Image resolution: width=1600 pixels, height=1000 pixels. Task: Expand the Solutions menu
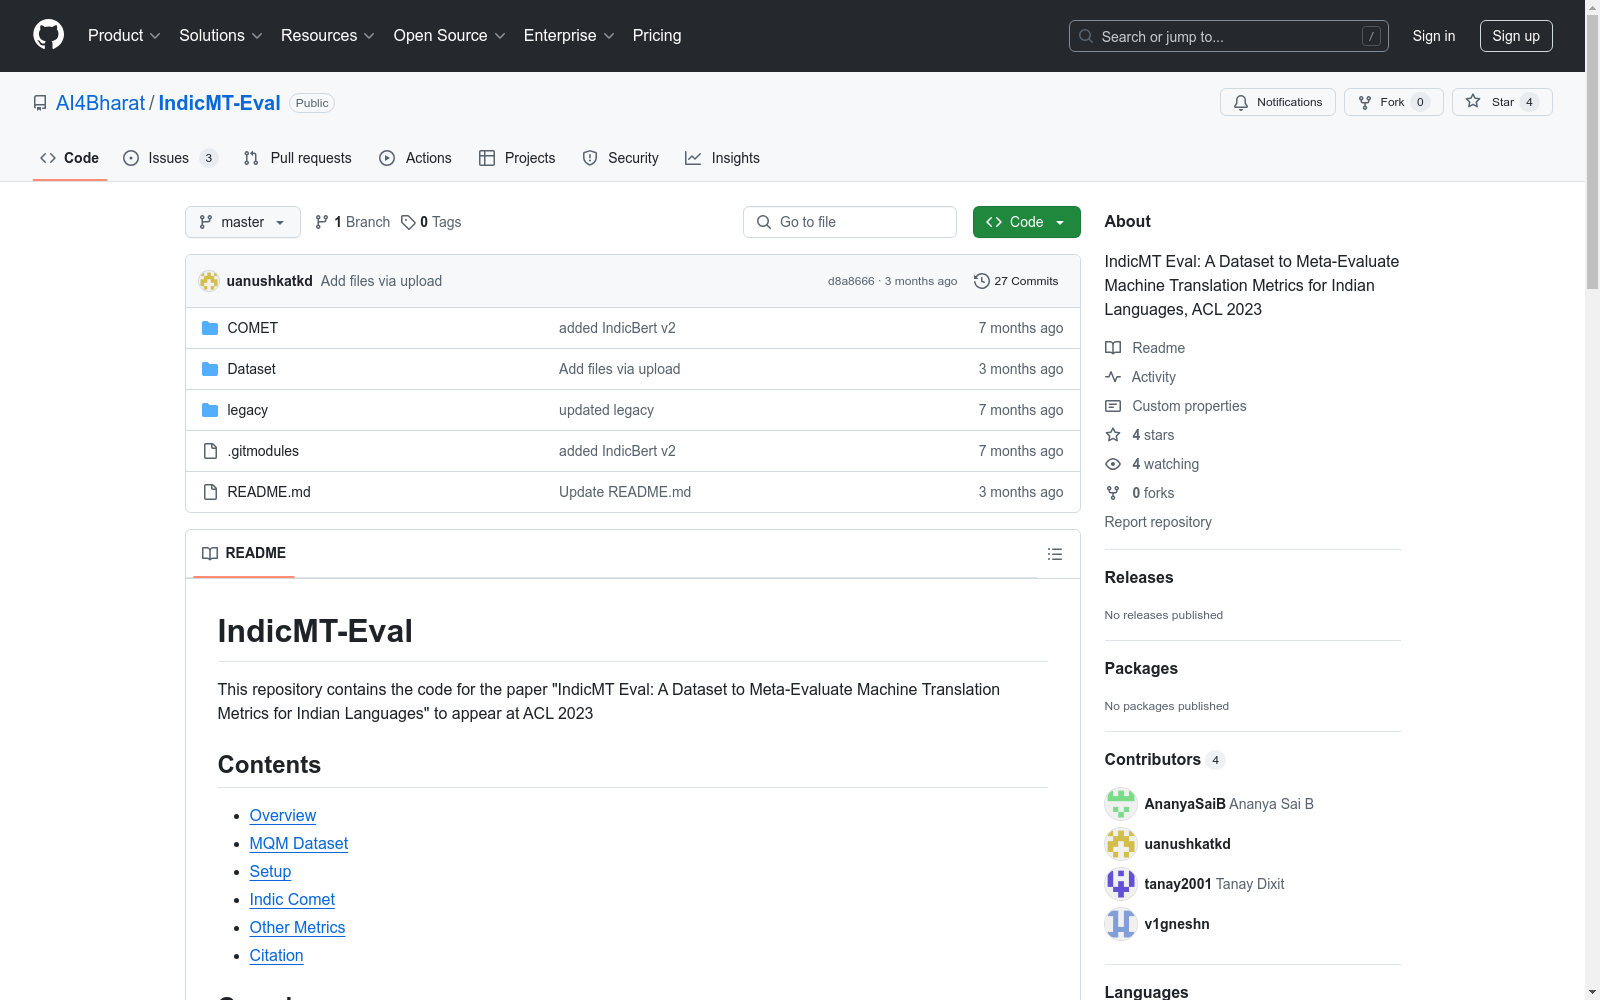[x=221, y=36]
